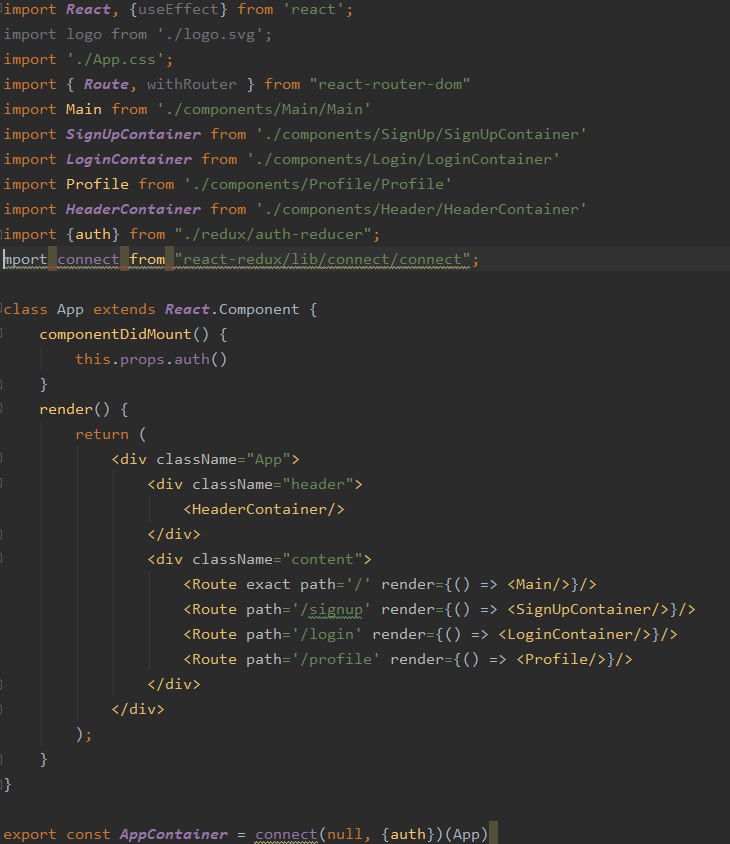Select './components/Profile/Profile' path string
730x844 pixels.
click(x=318, y=184)
